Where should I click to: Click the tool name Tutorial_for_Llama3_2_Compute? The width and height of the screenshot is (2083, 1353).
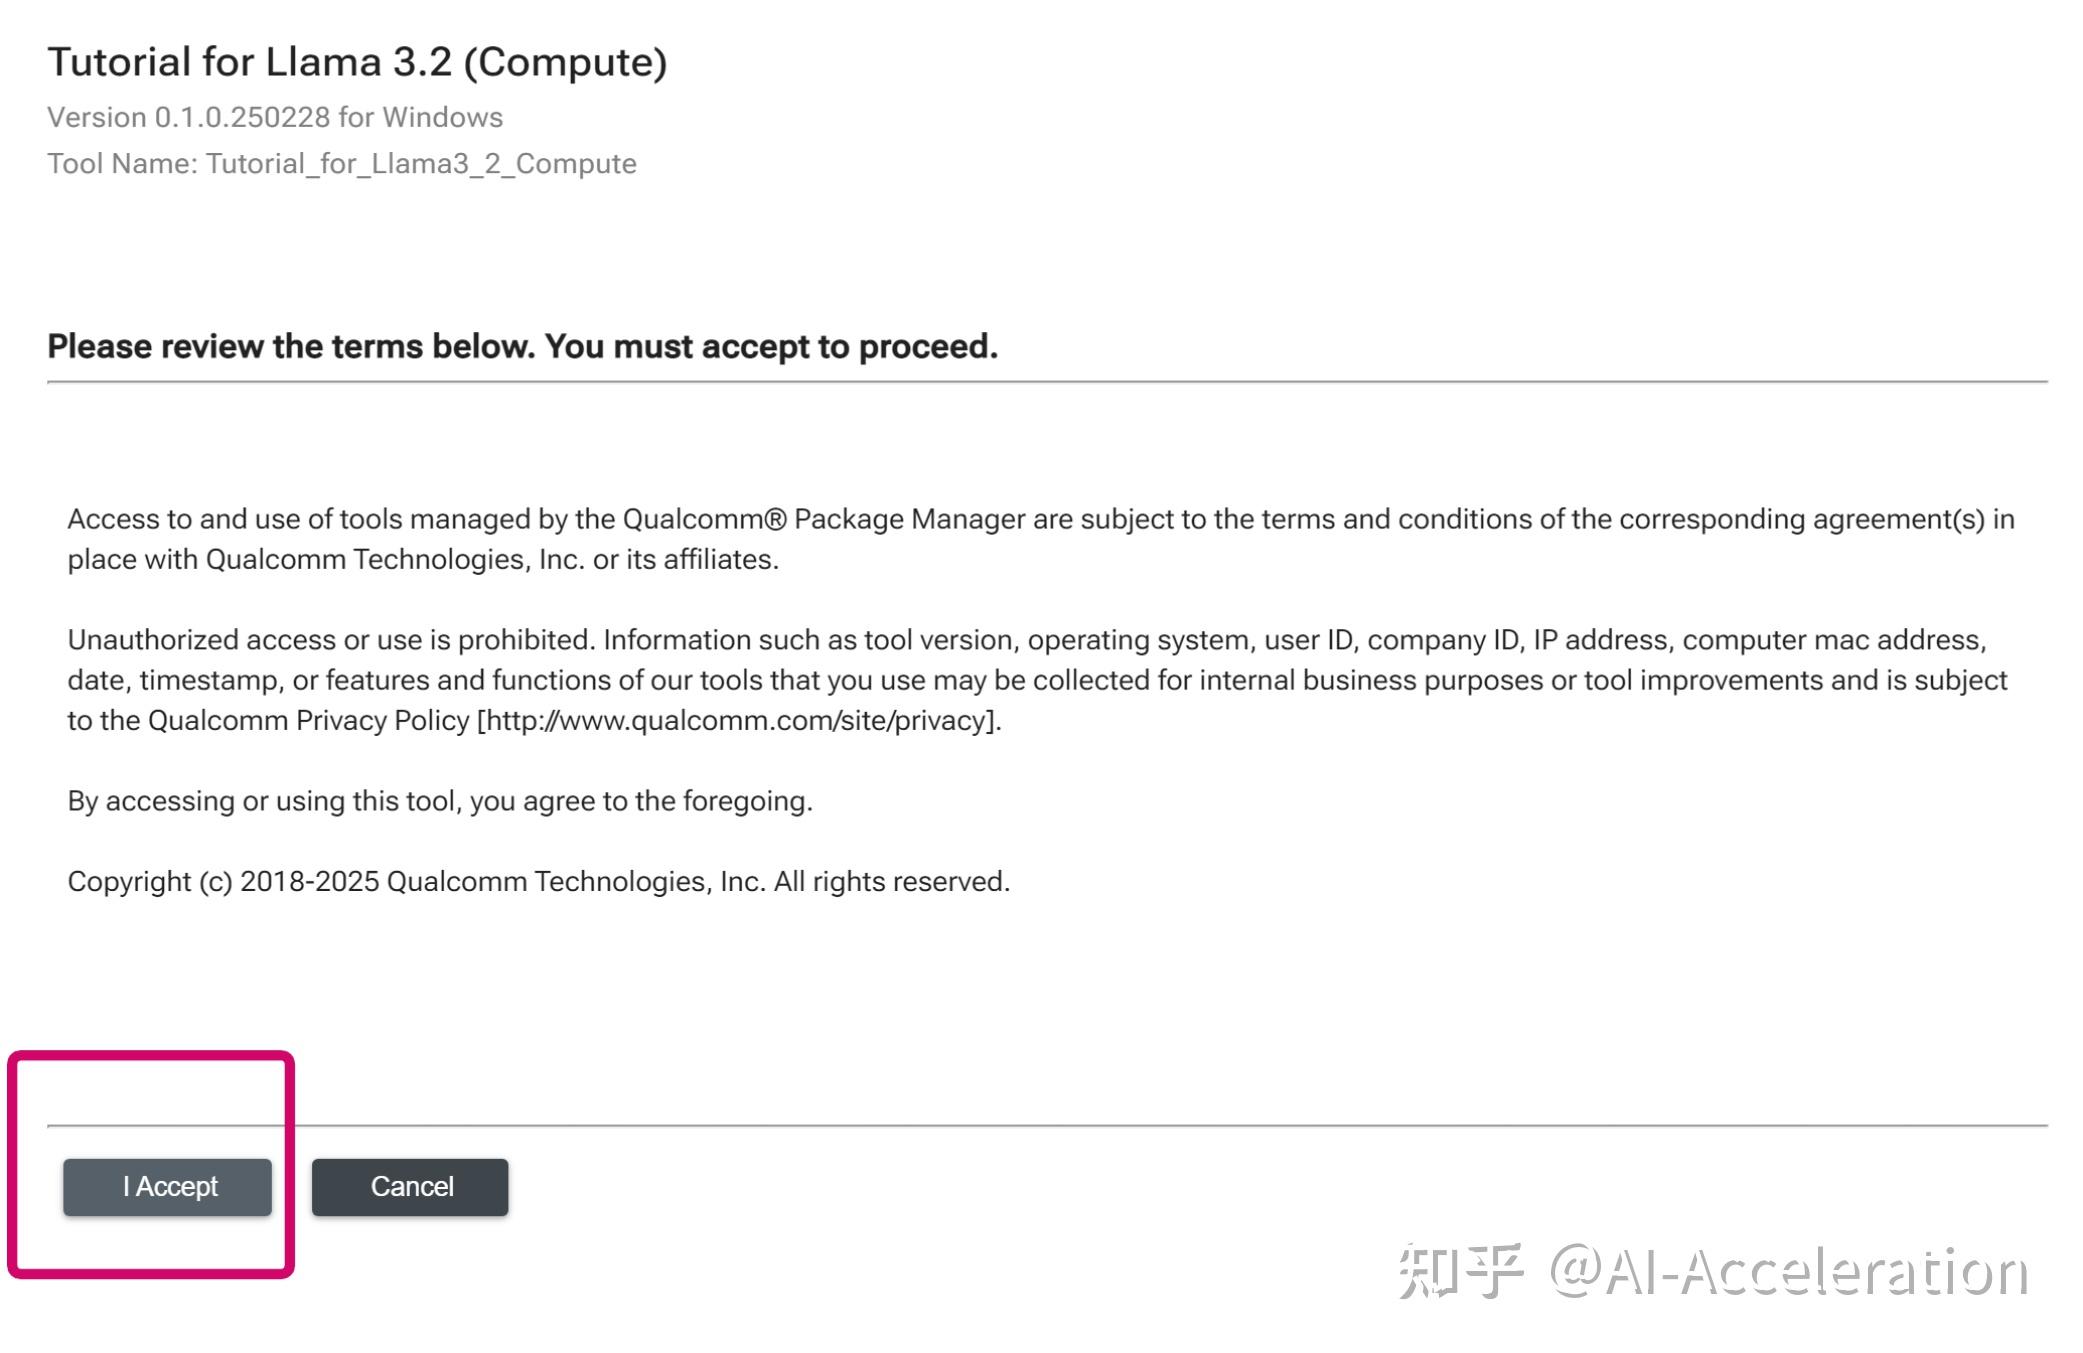tap(341, 162)
